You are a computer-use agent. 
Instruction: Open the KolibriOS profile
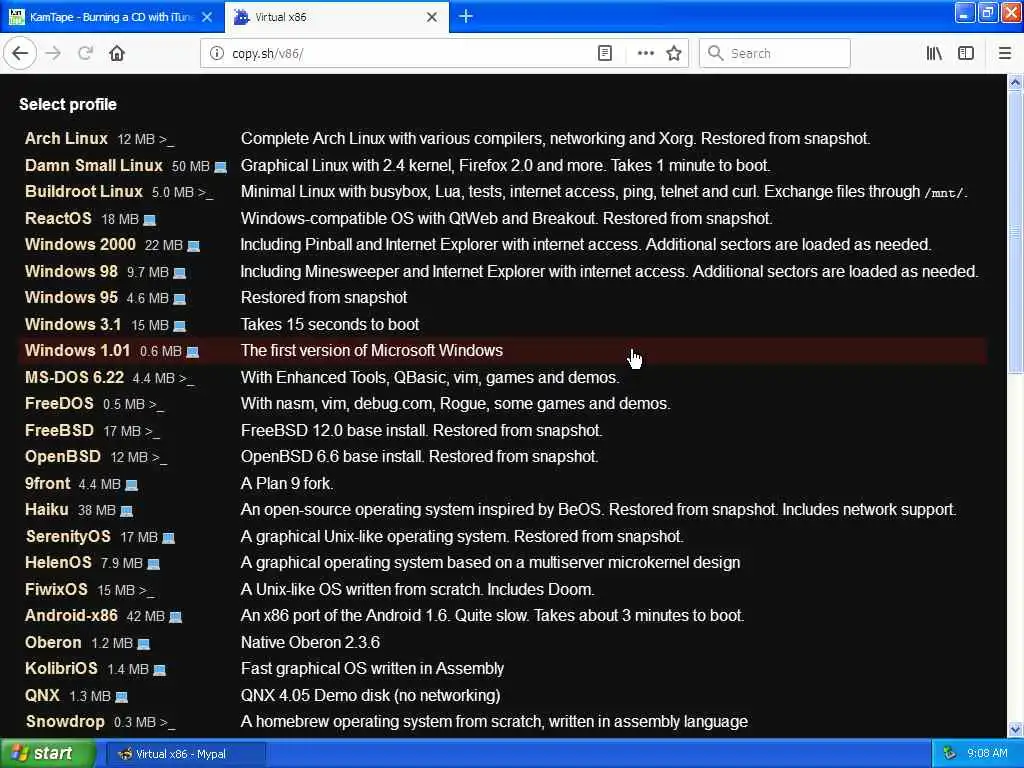tap(61, 669)
